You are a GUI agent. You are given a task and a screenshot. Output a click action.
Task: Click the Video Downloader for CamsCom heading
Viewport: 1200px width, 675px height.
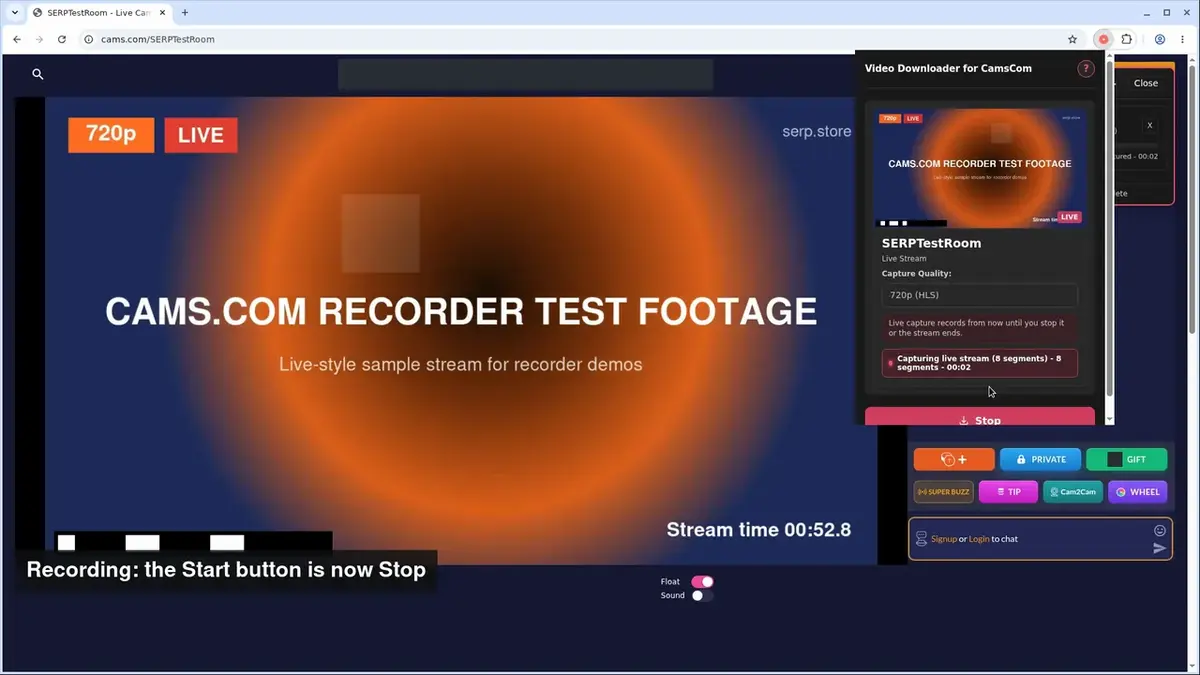pos(948,68)
